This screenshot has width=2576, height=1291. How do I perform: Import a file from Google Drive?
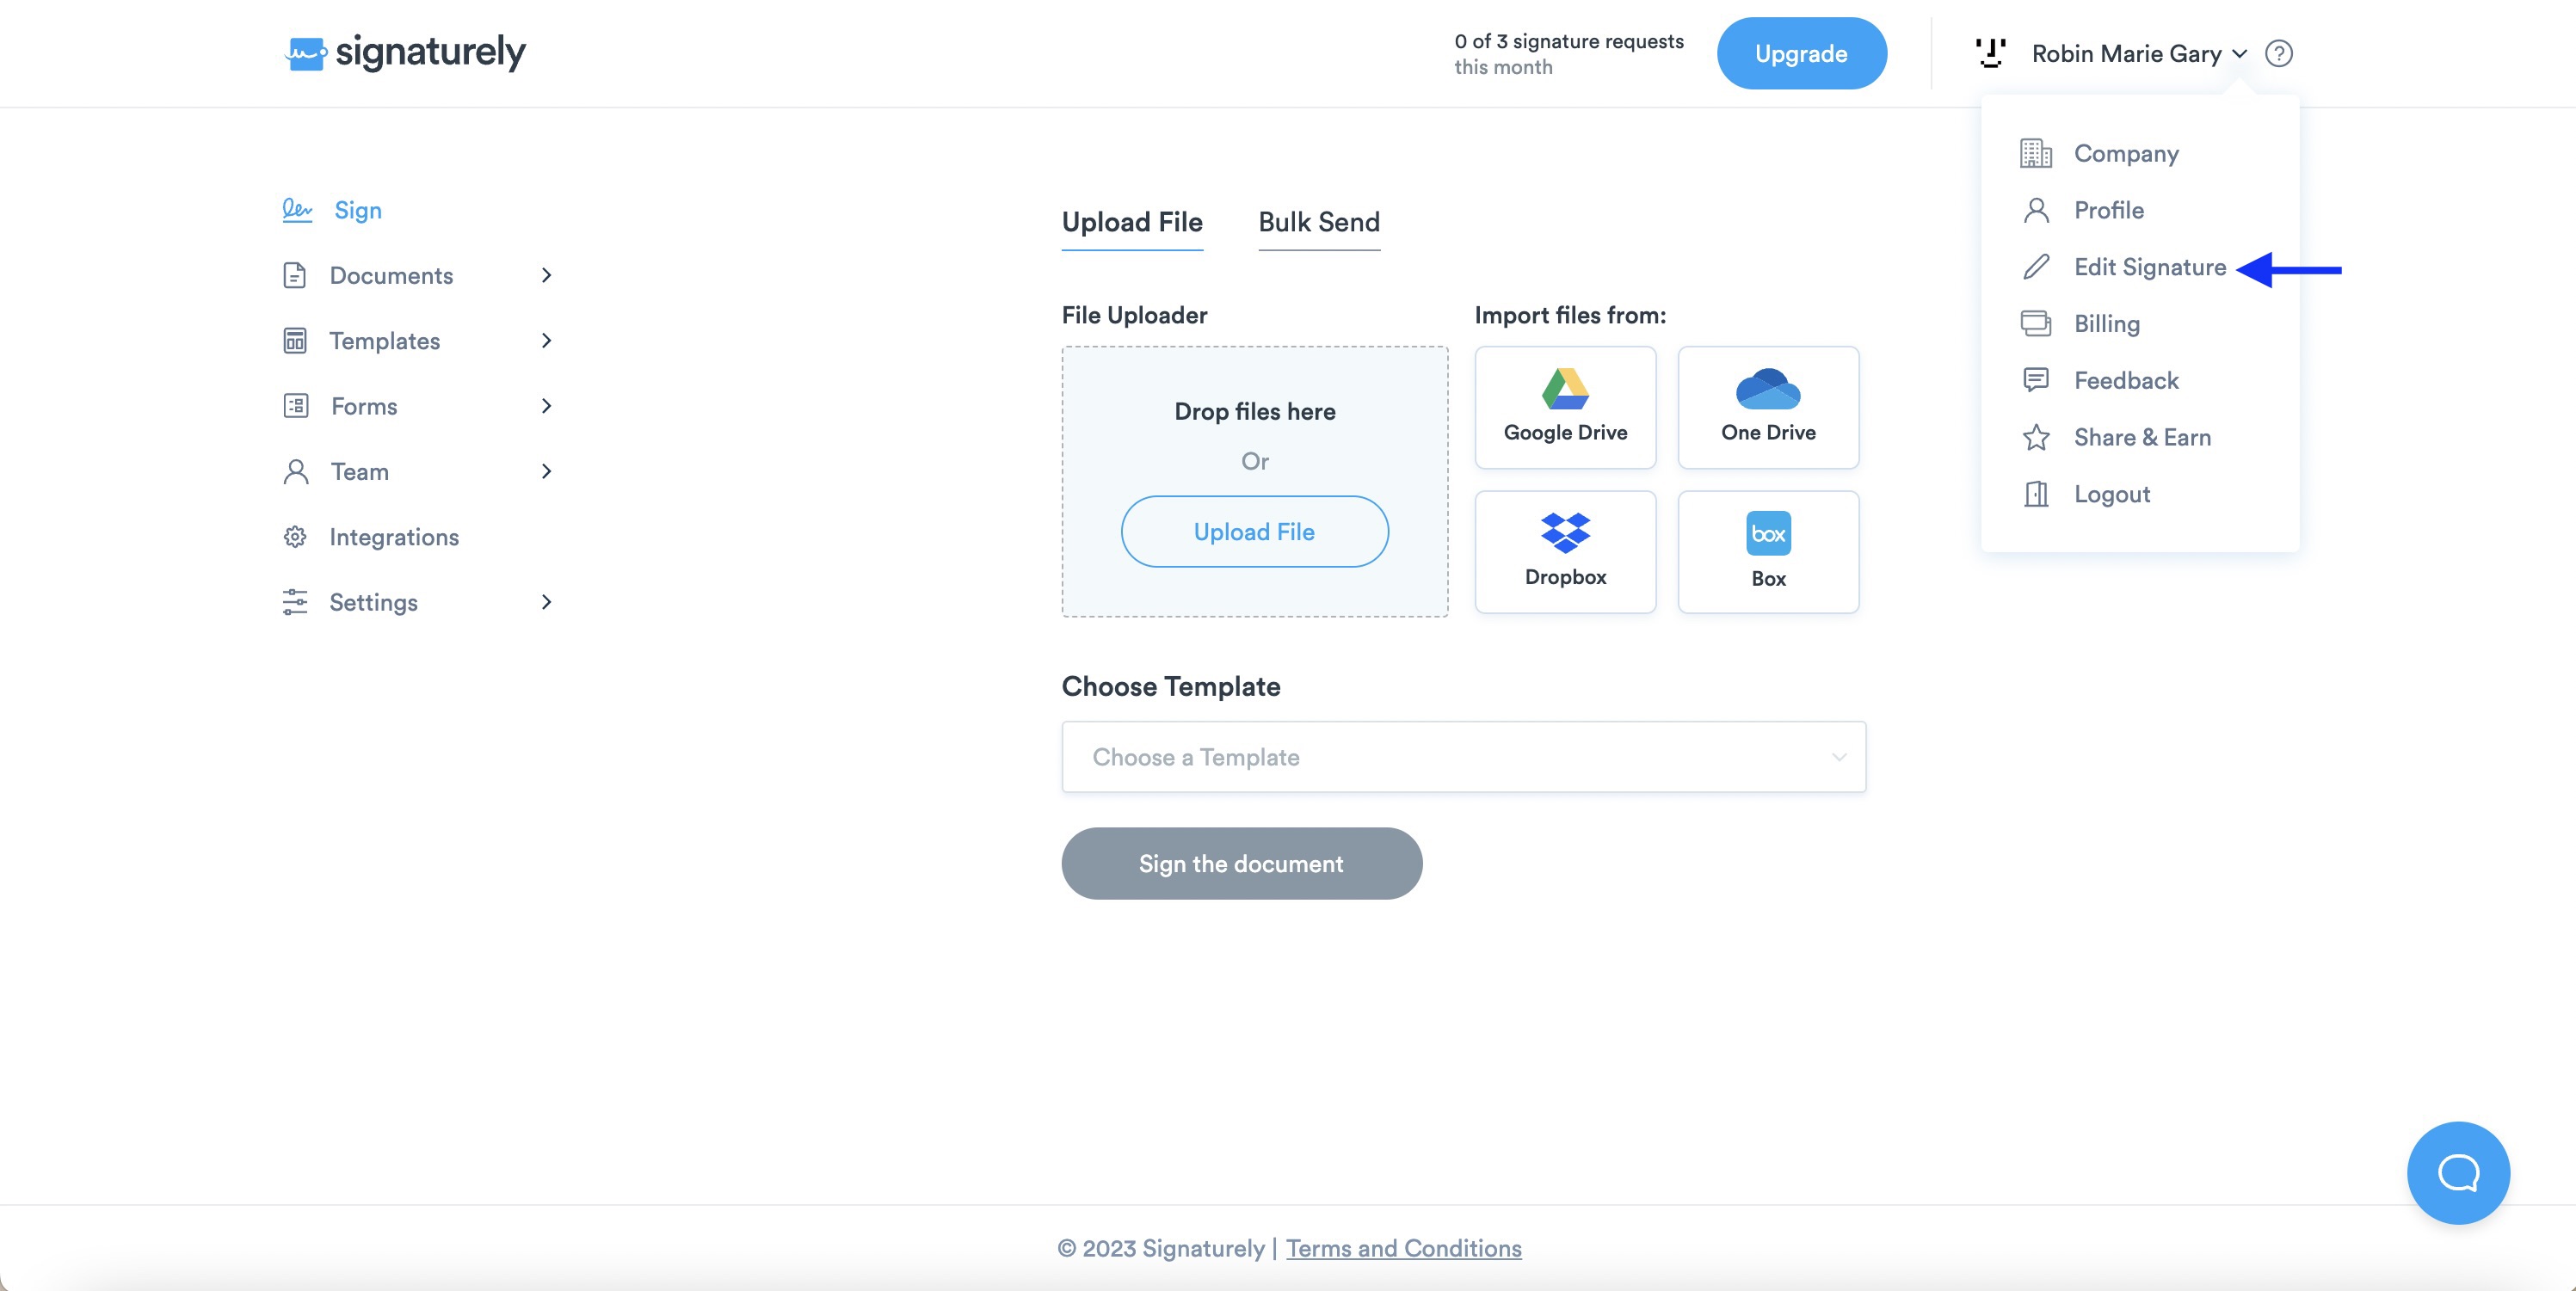tap(1565, 407)
